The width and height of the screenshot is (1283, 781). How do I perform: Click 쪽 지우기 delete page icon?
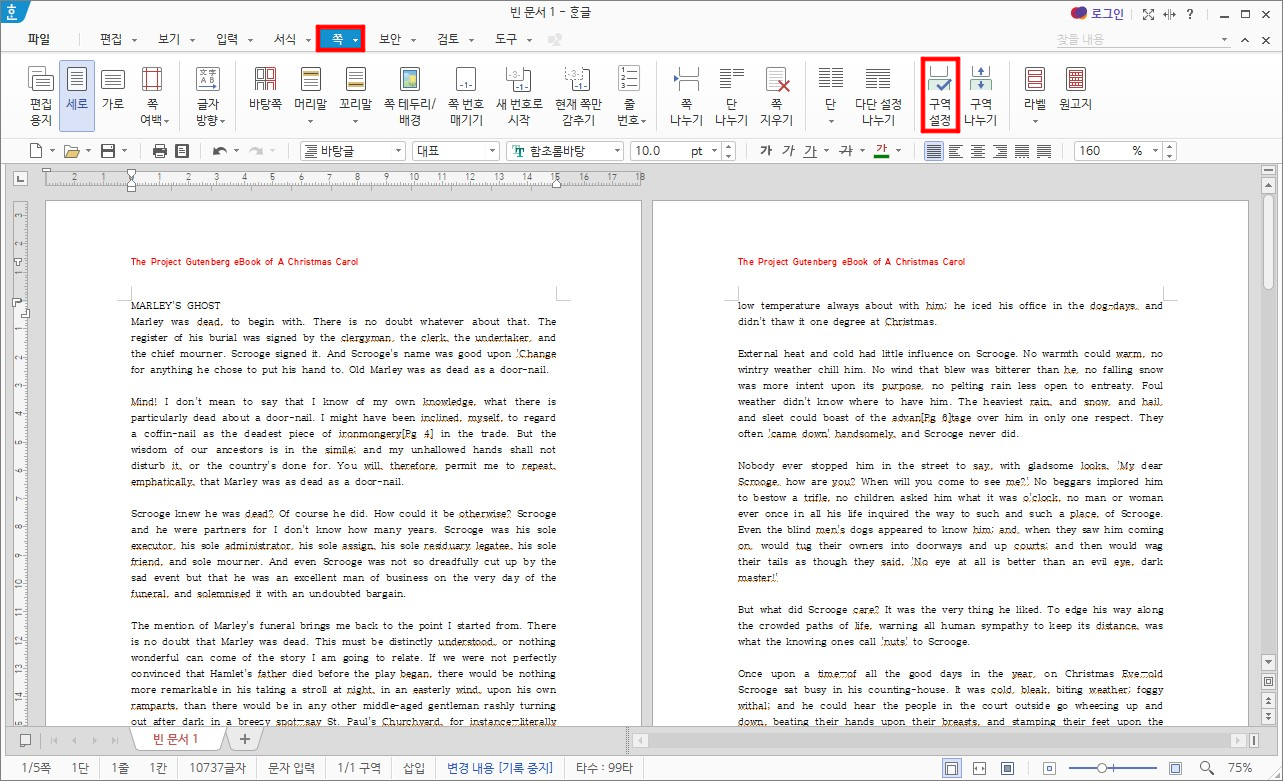point(776,95)
